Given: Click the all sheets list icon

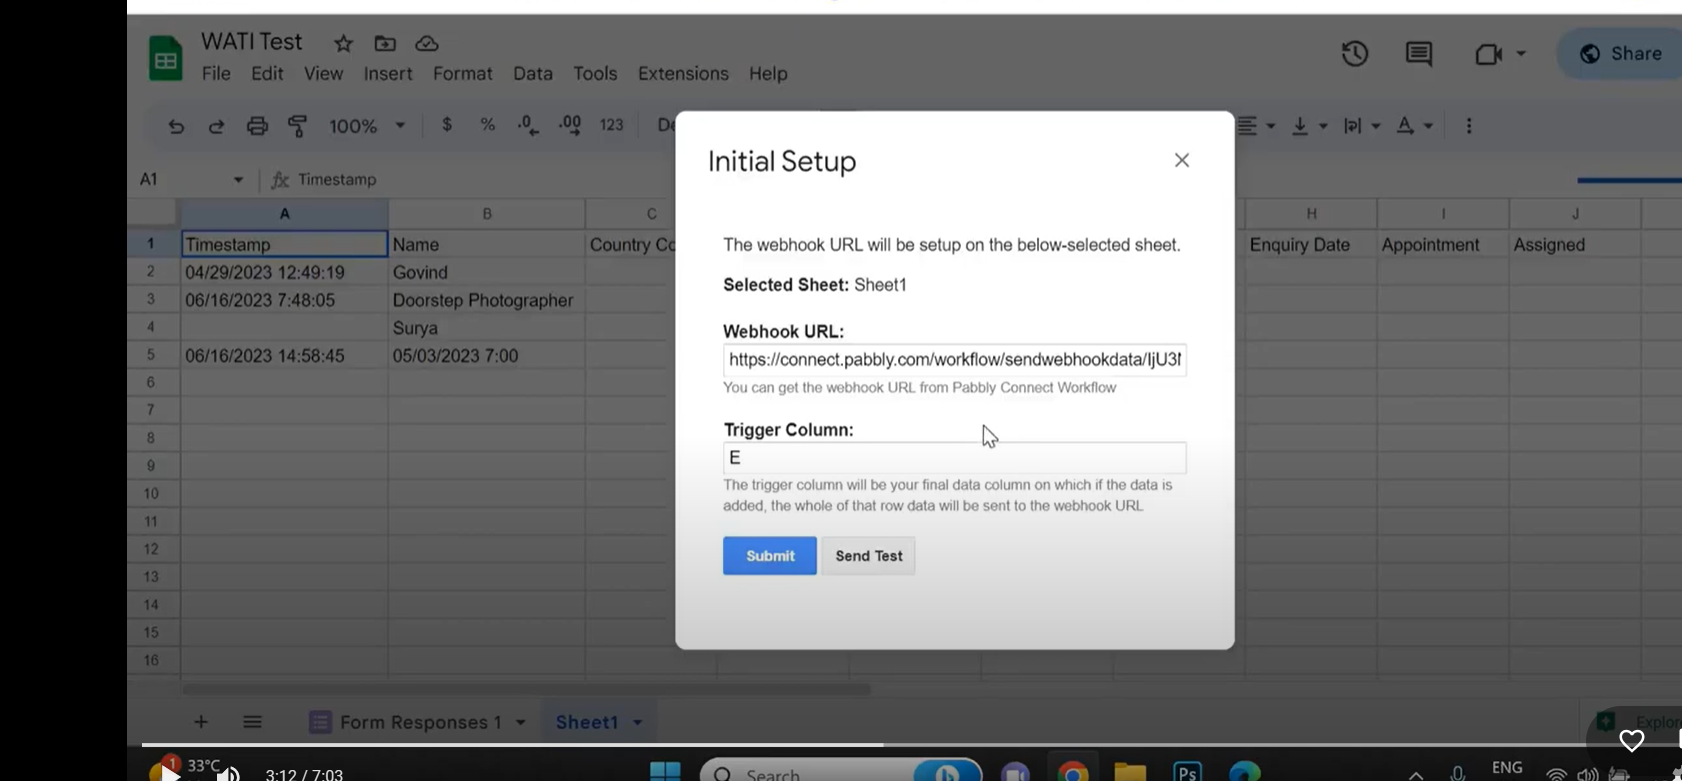Looking at the screenshot, I should pyautogui.click(x=252, y=722).
